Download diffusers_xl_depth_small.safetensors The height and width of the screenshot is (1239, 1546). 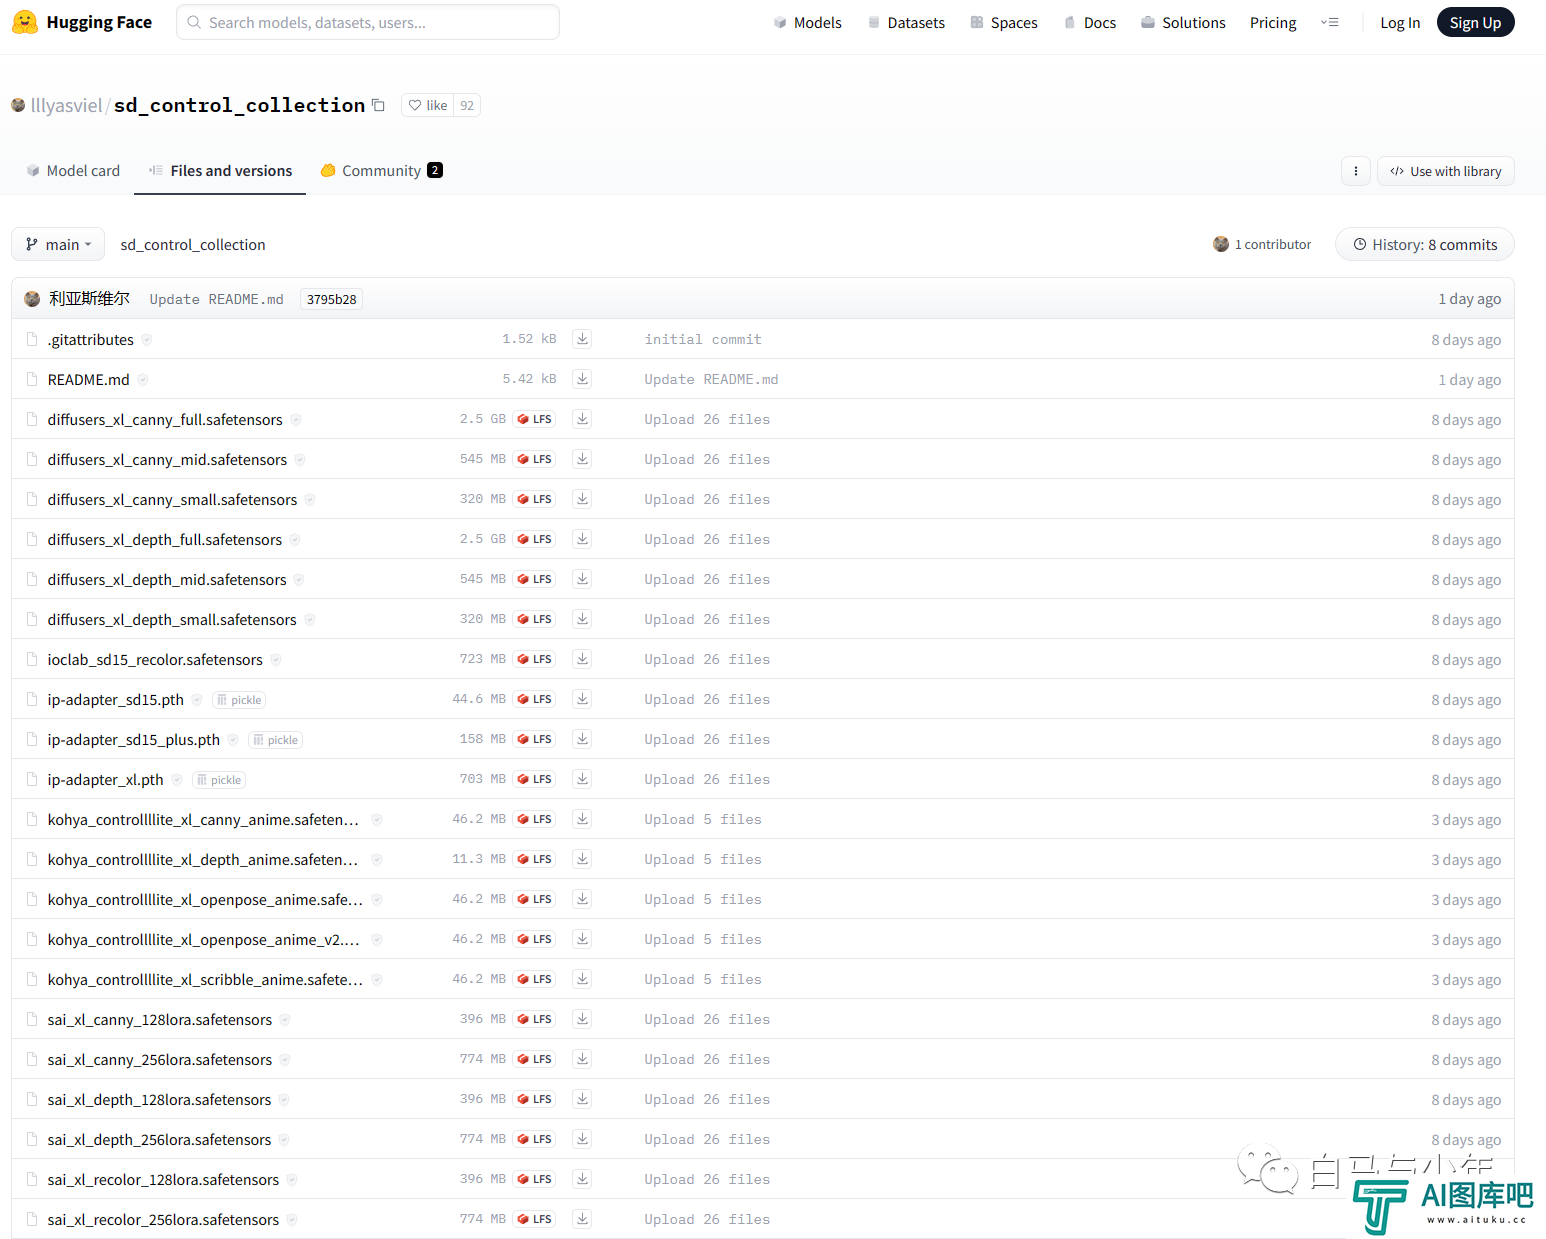(x=582, y=619)
